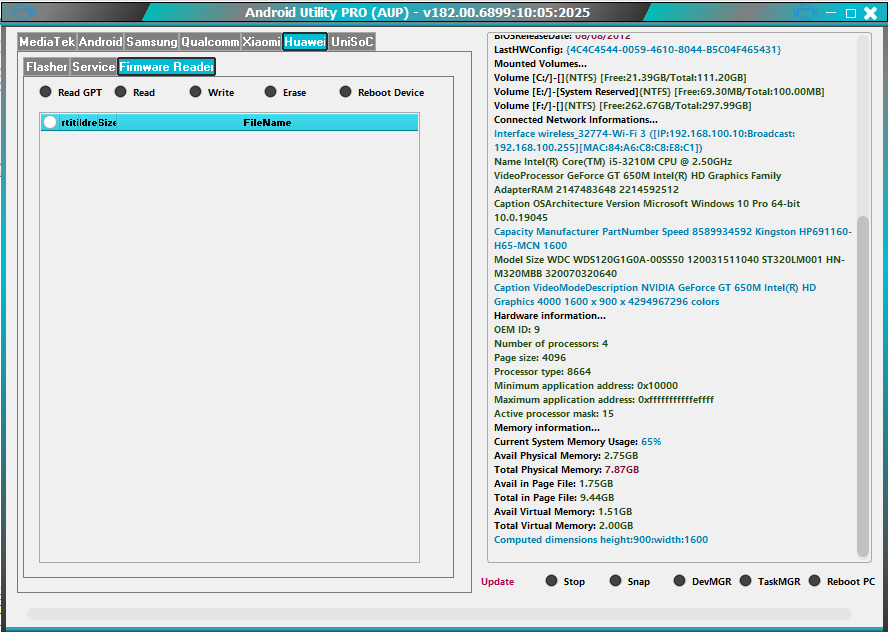This screenshot has height=632, width=889.
Task: Click the 'Capacity Manufacturer PartNumber Speed' line
Action: 672,239
